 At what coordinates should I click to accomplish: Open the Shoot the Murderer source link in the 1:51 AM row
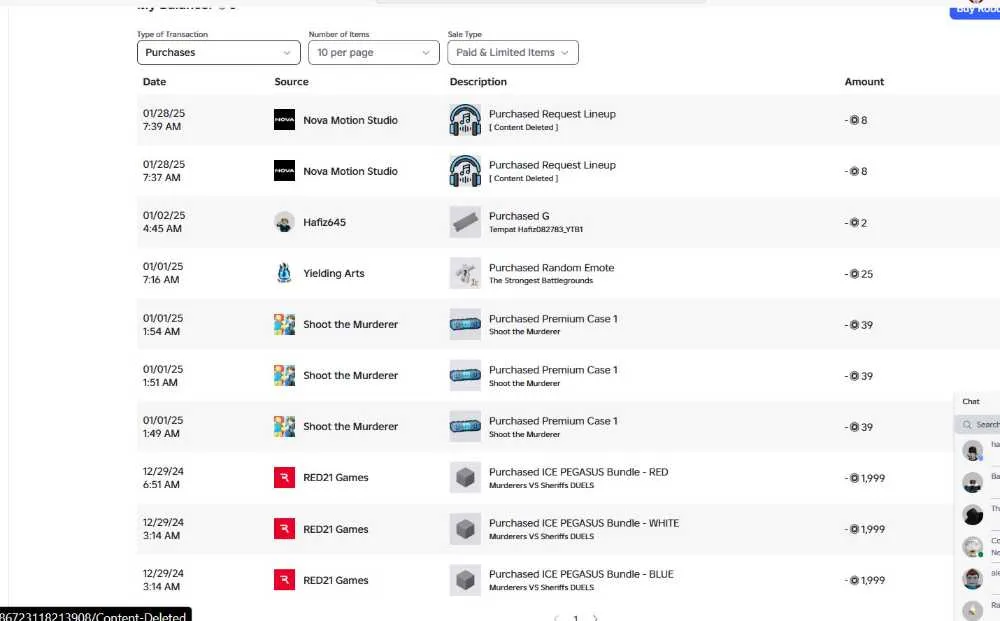[350, 375]
